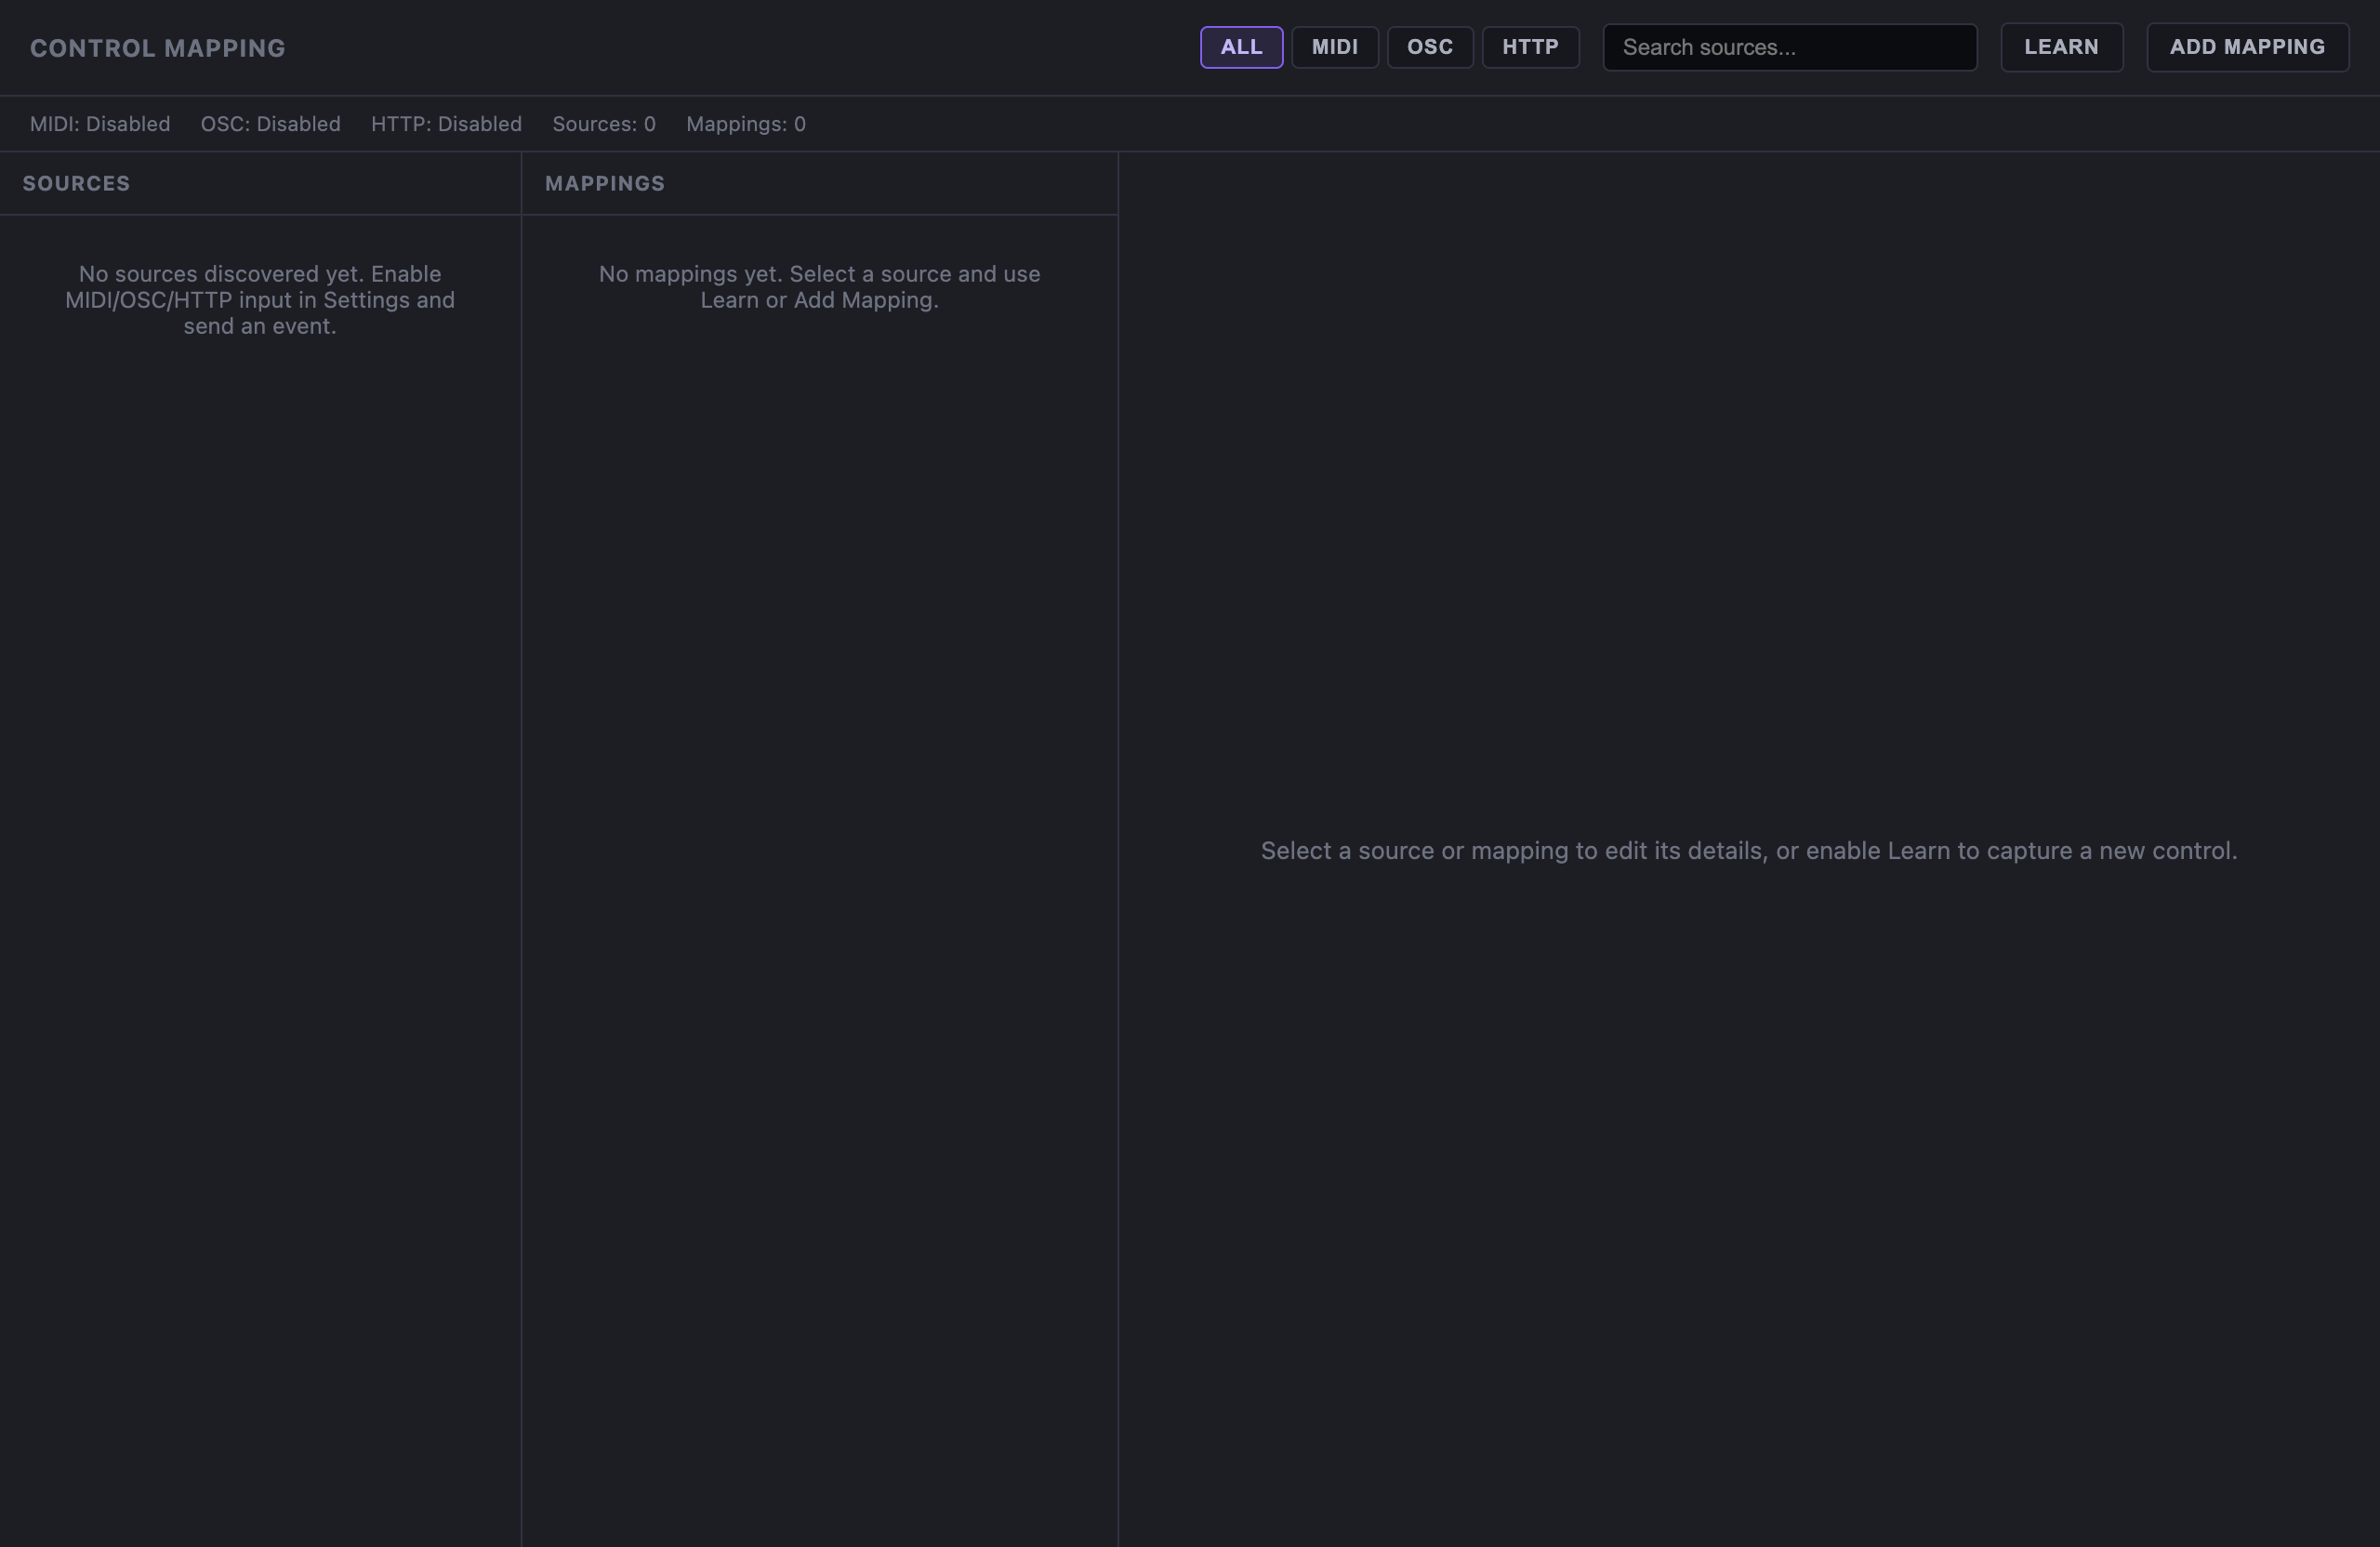Viewport: 2380px width, 1547px height.
Task: Click the HTTP: Disabled status text
Action: 446,124
